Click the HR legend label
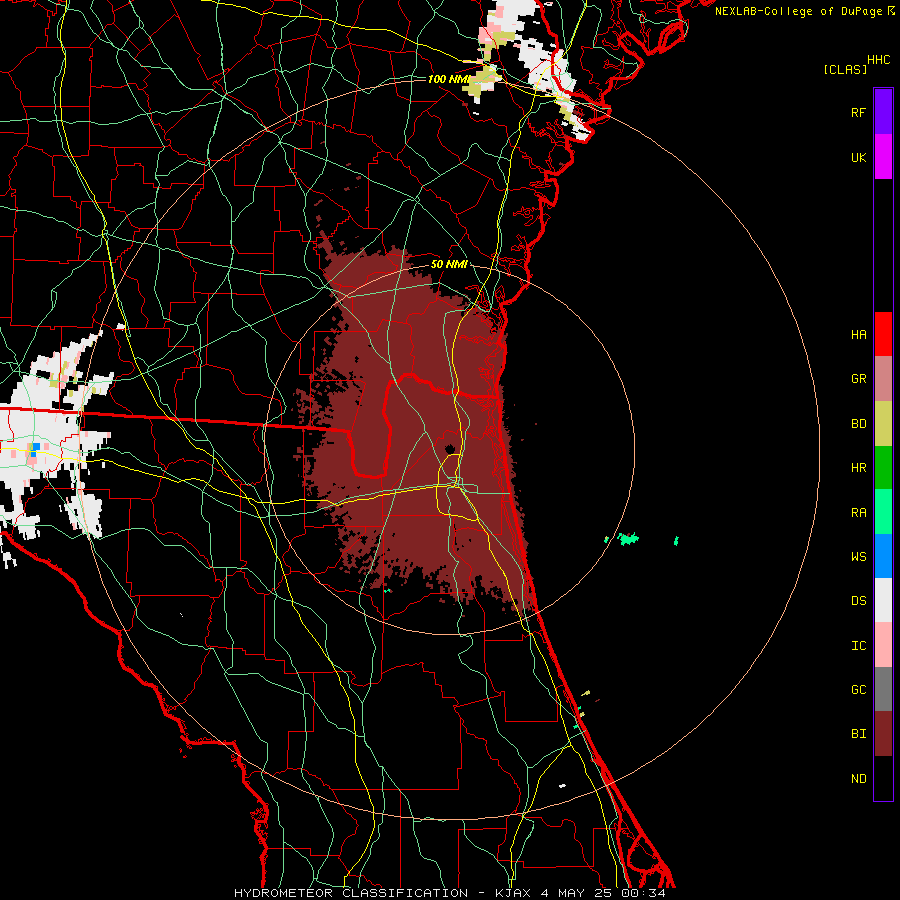 (x=859, y=468)
